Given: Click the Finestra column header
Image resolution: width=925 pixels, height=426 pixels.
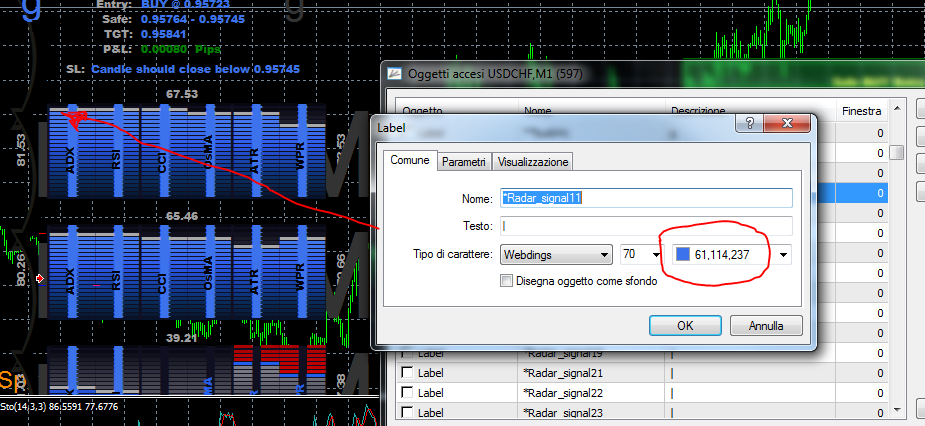Looking at the screenshot, I should coord(861,111).
